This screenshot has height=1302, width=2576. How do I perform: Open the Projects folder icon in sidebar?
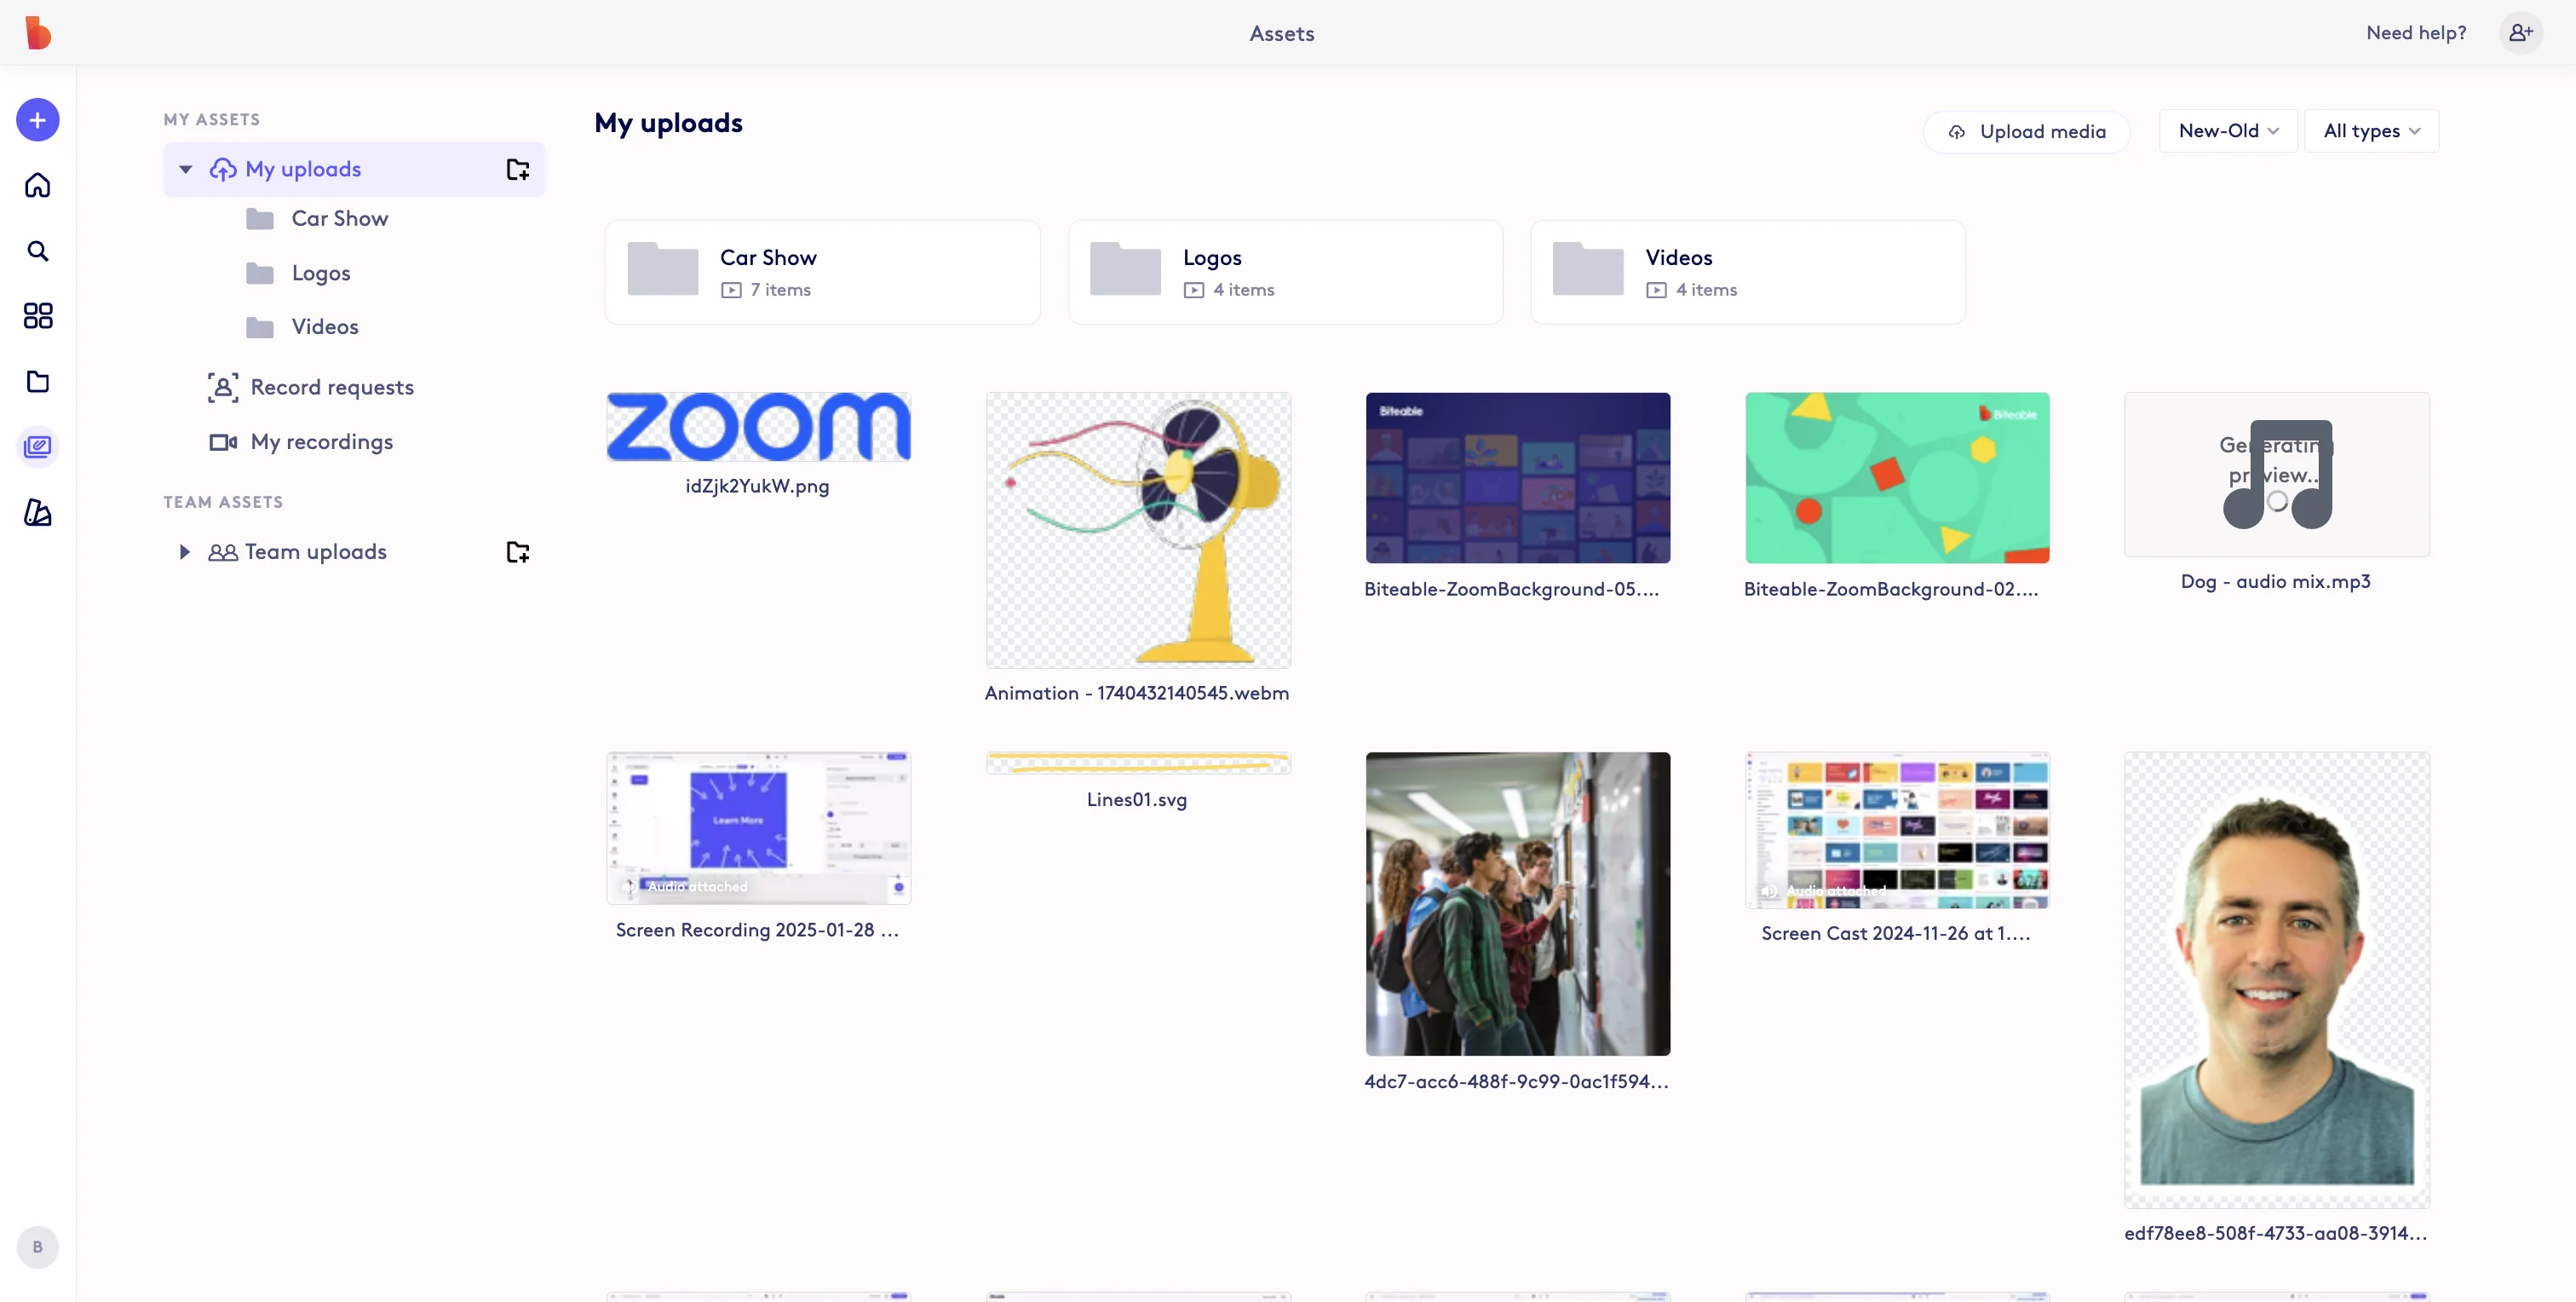37,381
